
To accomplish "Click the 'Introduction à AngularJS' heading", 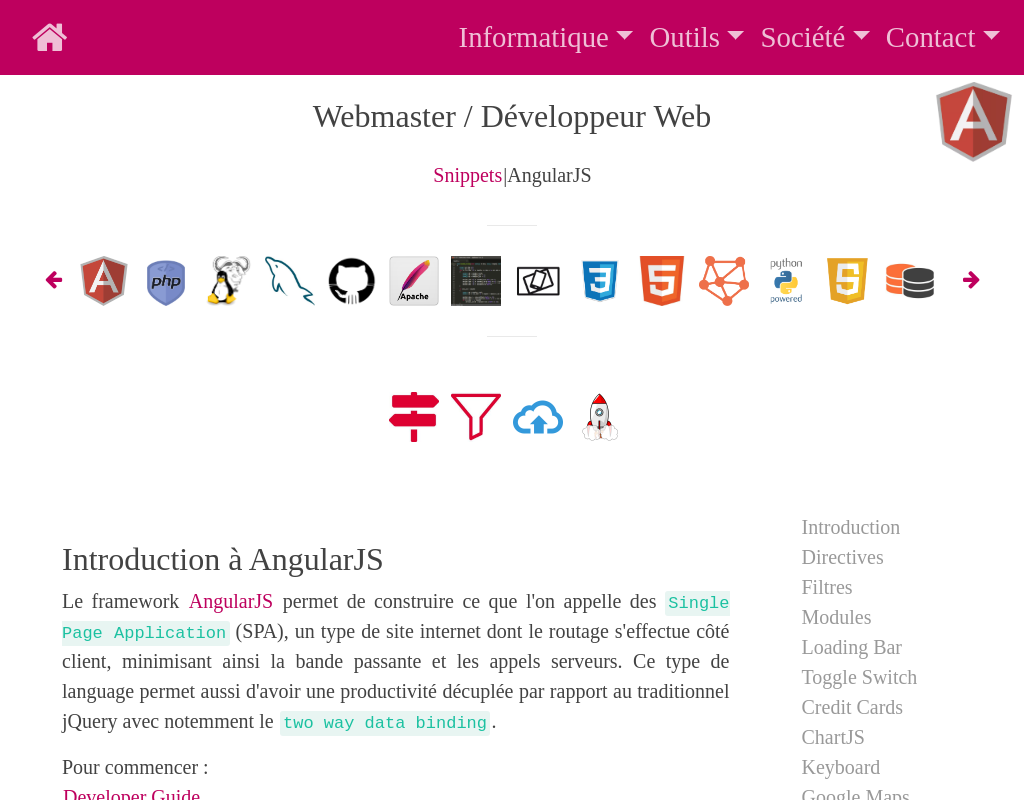I will point(222,560).
